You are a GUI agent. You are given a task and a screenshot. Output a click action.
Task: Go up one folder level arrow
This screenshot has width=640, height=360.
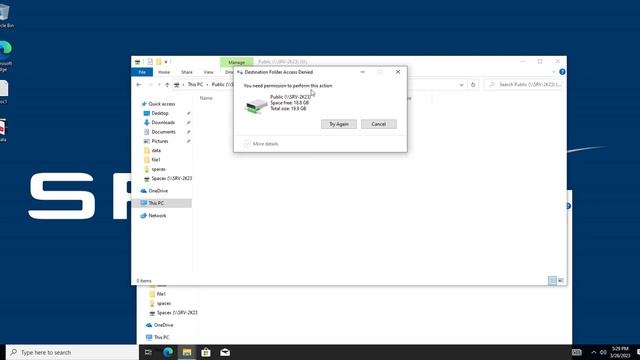click(x=167, y=84)
